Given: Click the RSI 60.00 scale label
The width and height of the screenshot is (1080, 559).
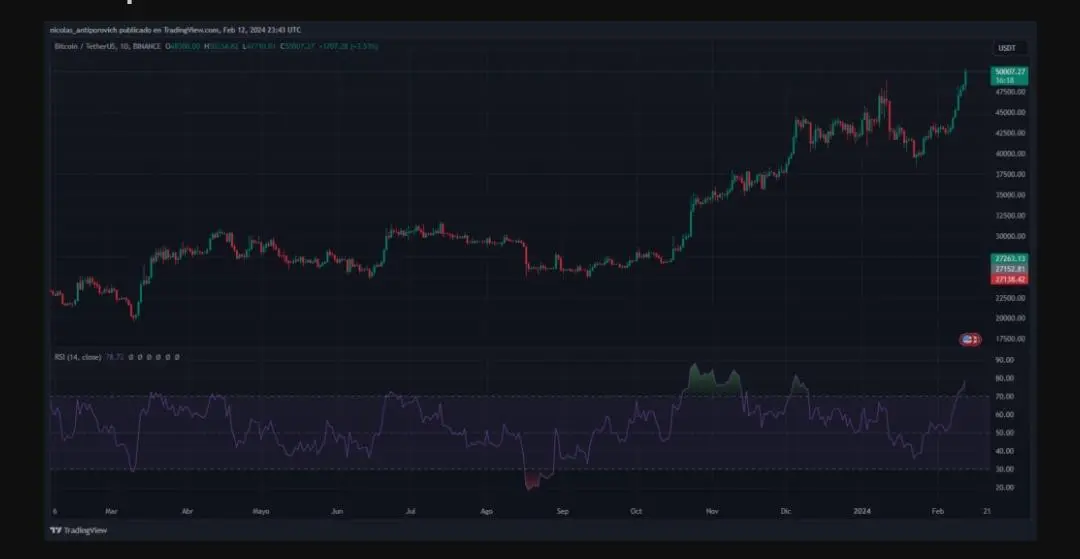Looking at the screenshot, I should click(x=1005, y=414).
